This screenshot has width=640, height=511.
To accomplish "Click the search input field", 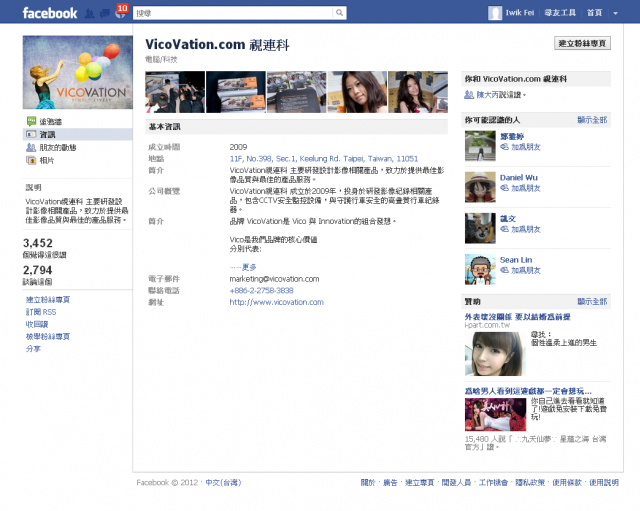I will (233, 13).
